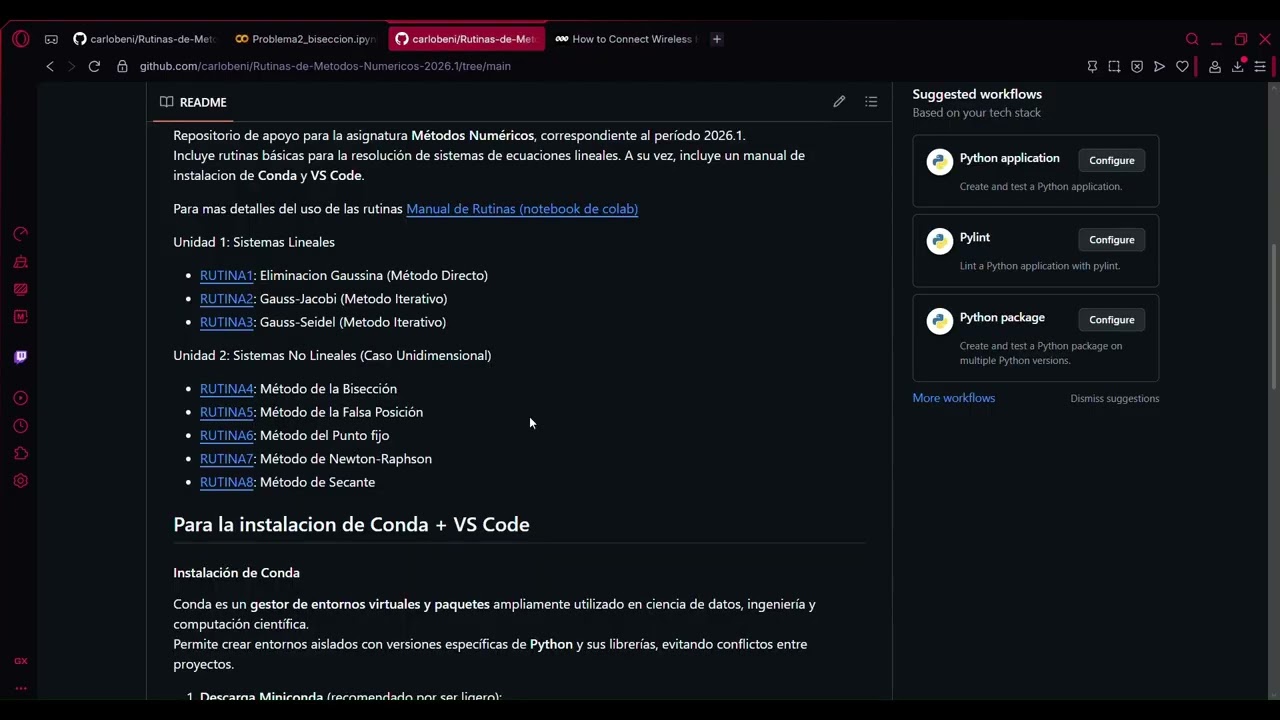Viewport: 1280px width, 720px height.
Task: Click the site padlock security icon
Action: [x=122, y=66]
